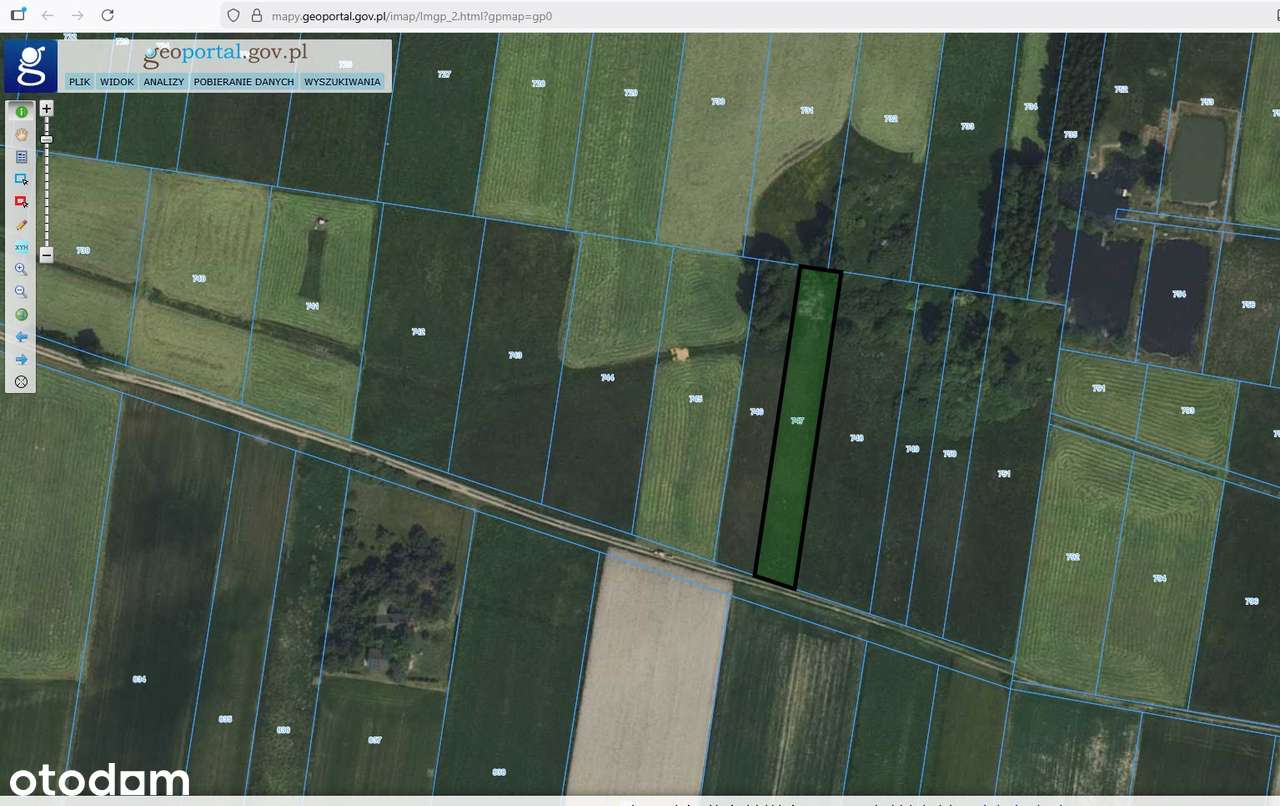This screenshot has width=1280, height=806.
Task: Click the geoportal.gov.pl banner title
Action: coord(226,54)
